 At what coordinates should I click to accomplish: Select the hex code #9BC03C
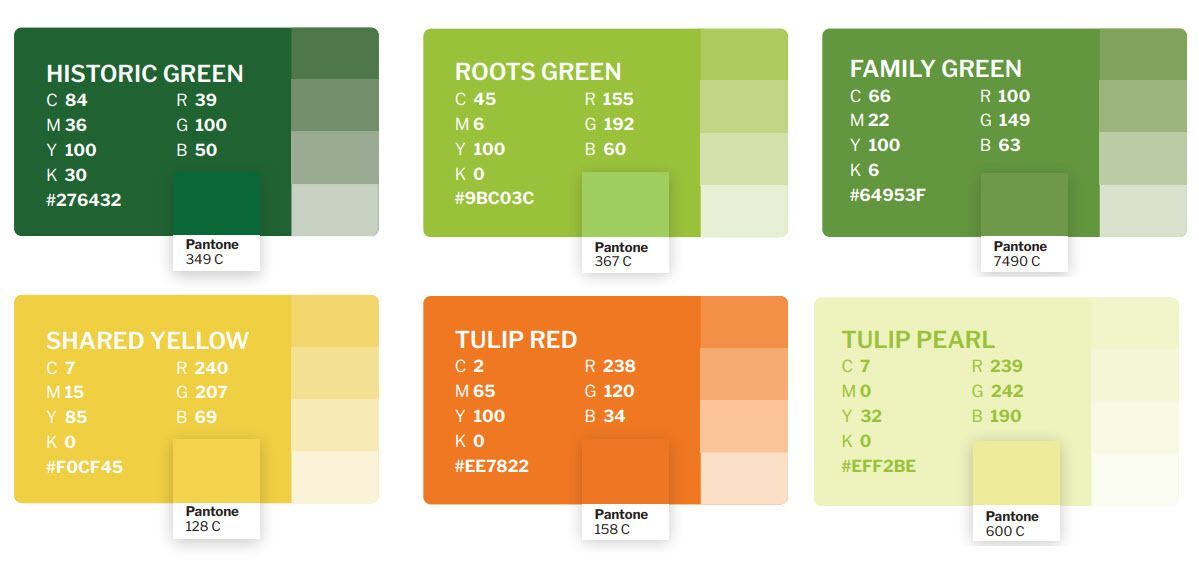click(494, 198)
